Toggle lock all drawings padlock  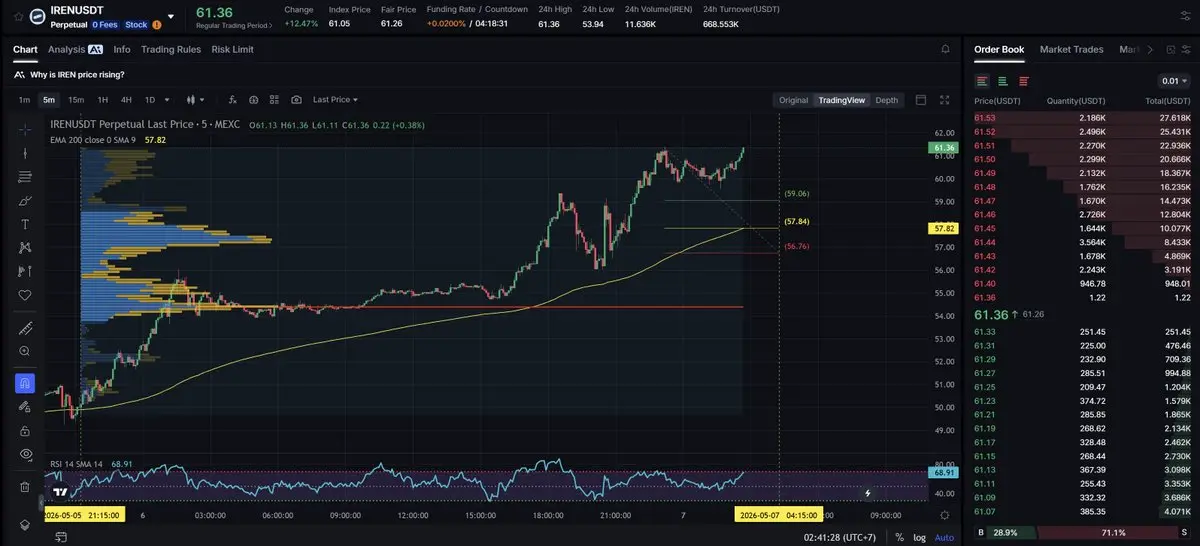pyautogui.click(x=25, y=430)
